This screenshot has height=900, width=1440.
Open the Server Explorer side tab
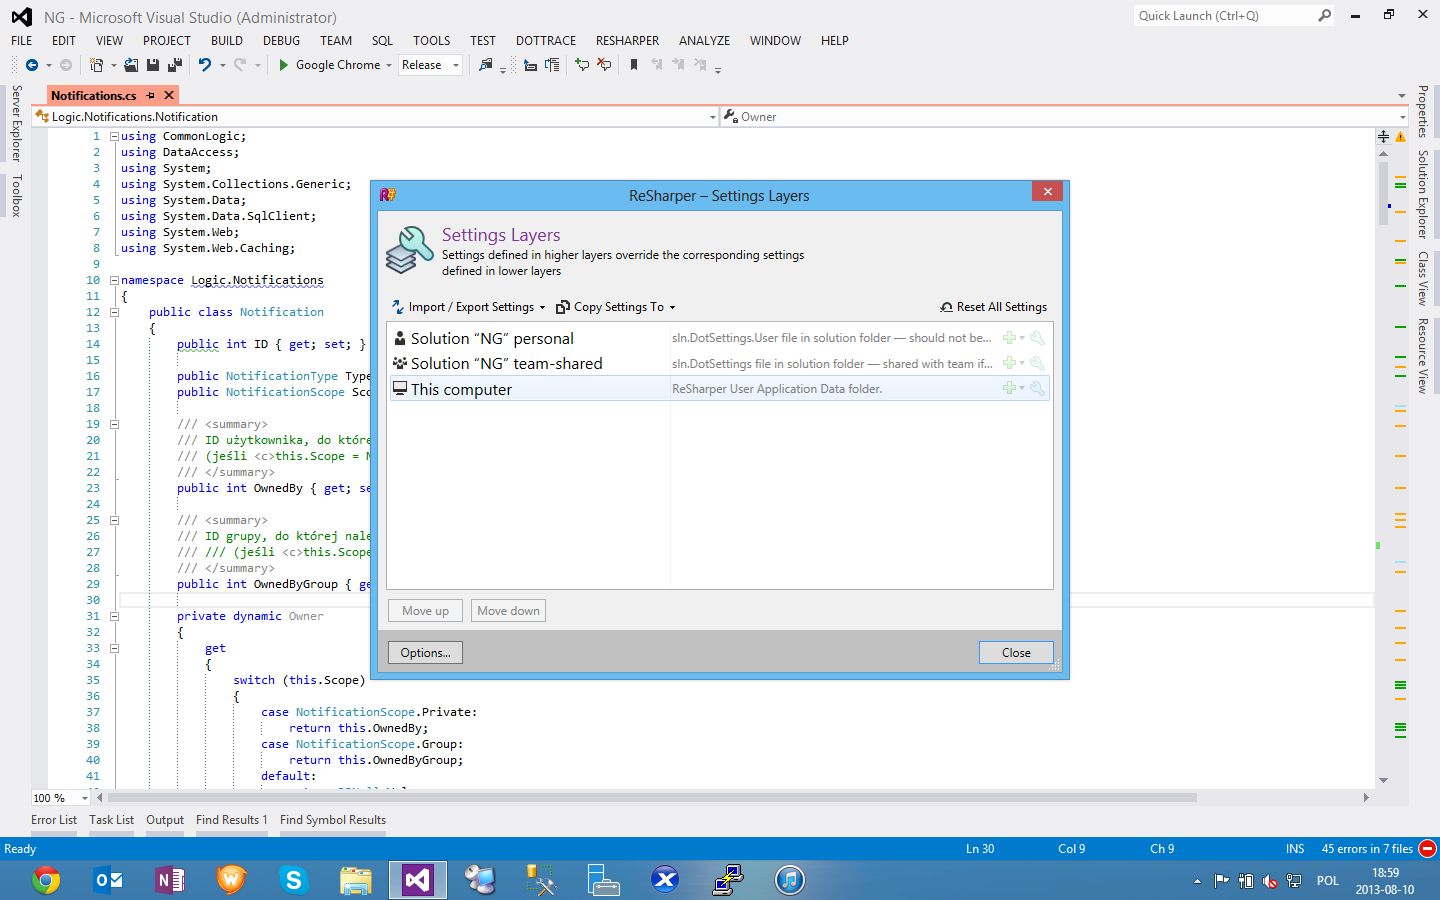pyautogui.click(x=16, y=123)
